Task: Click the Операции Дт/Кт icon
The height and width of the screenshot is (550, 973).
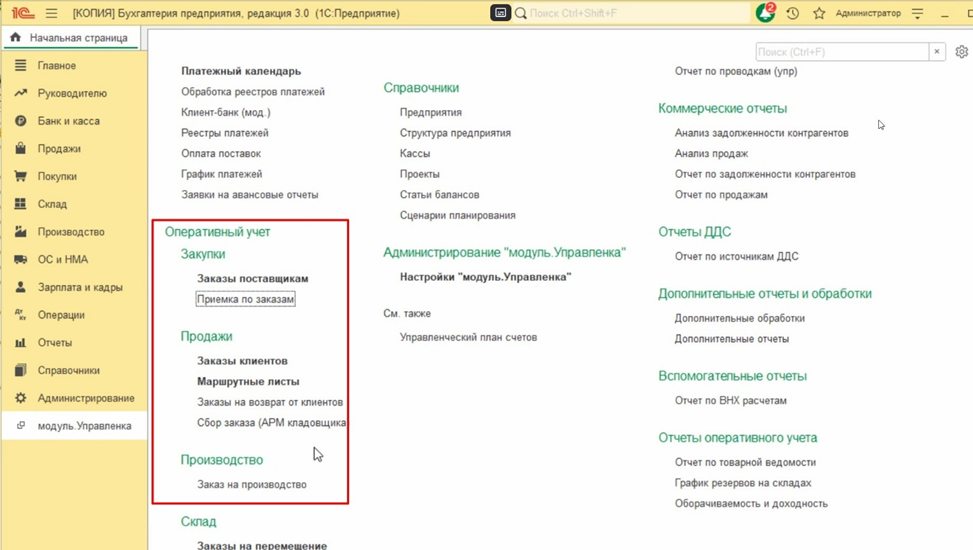Action: 20,315
